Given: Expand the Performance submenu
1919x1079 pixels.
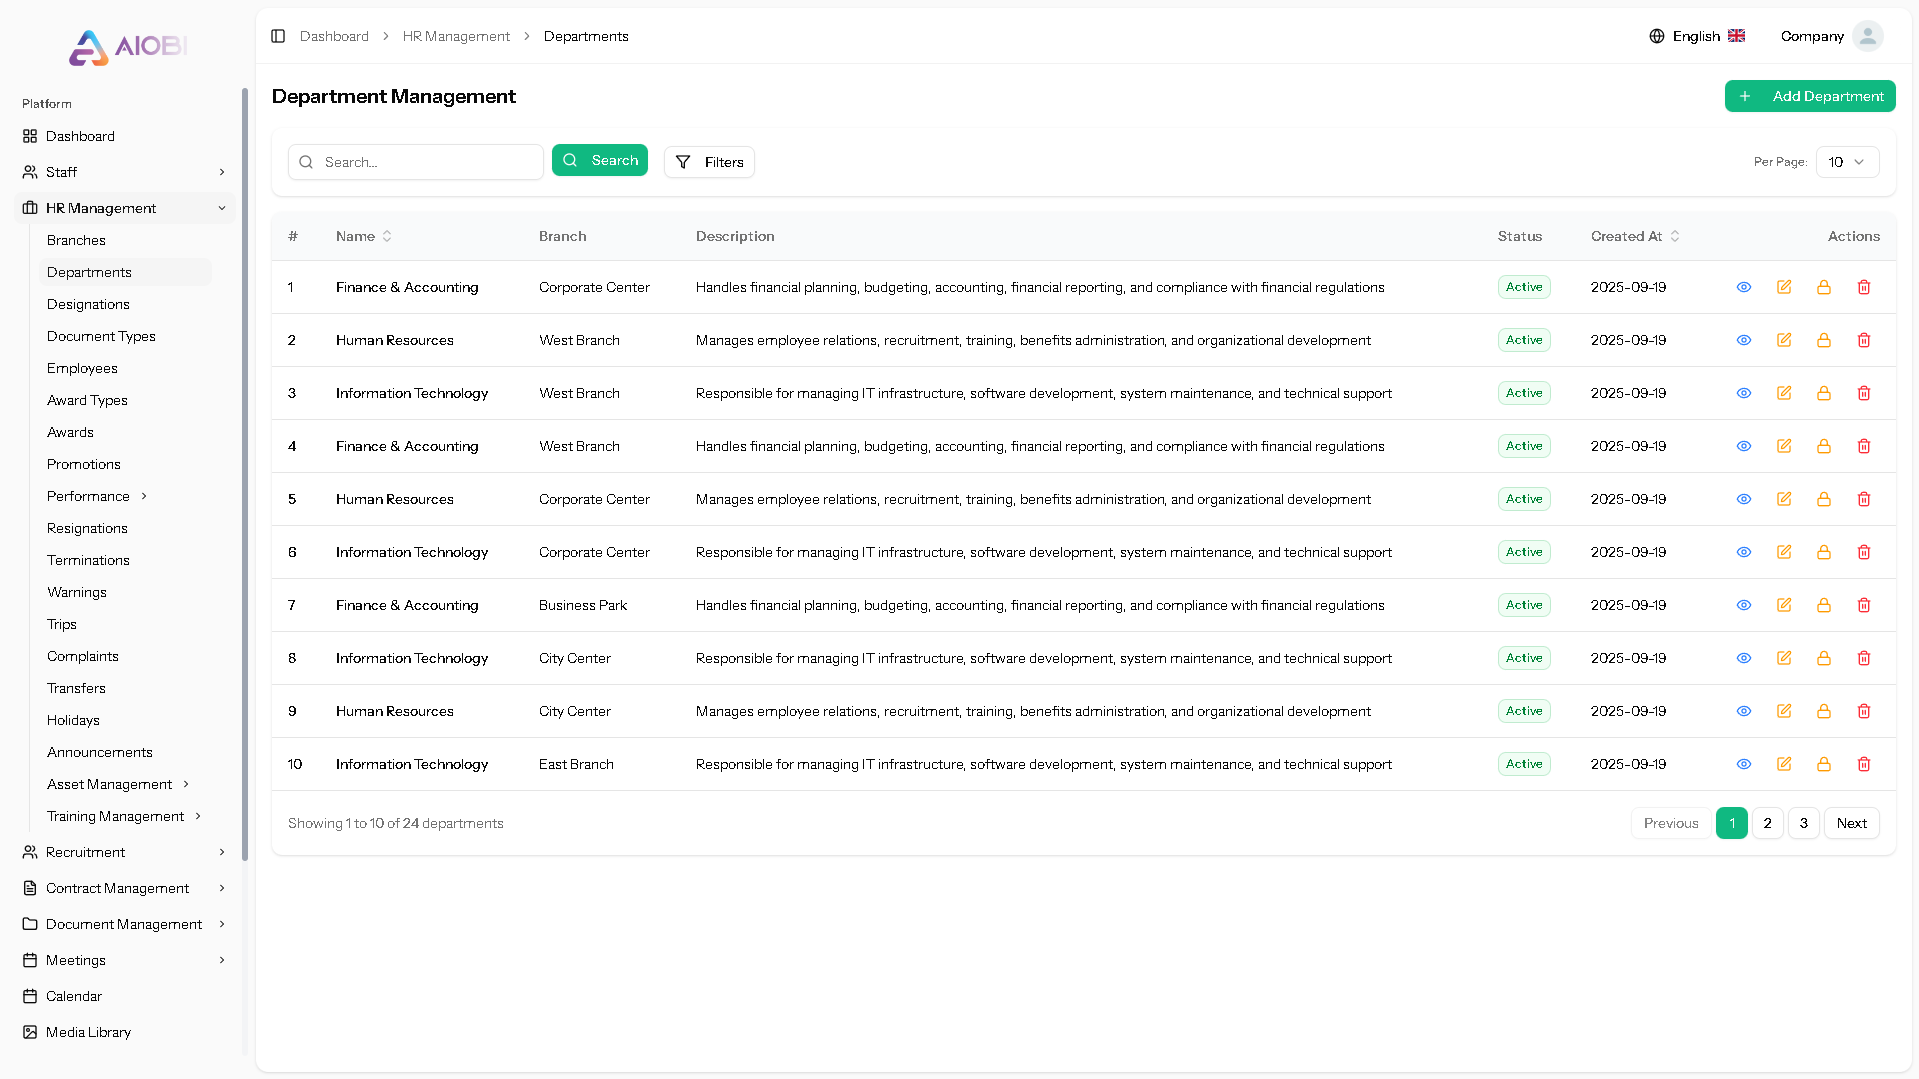Looking at the screenshot, I should pos(97,496).
